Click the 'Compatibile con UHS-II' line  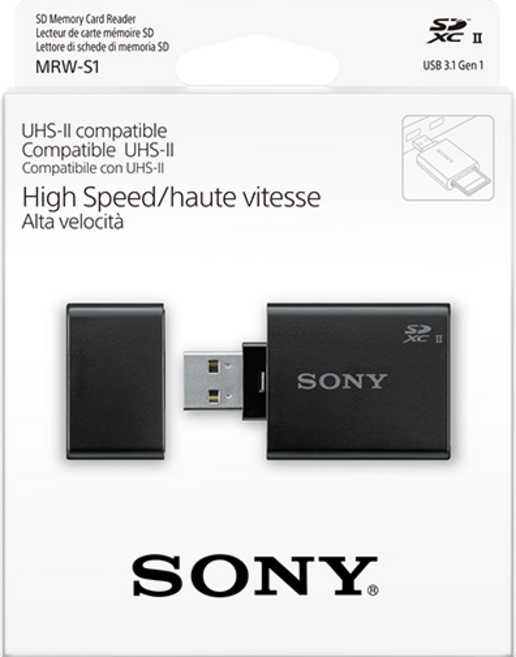coord(93,168)
